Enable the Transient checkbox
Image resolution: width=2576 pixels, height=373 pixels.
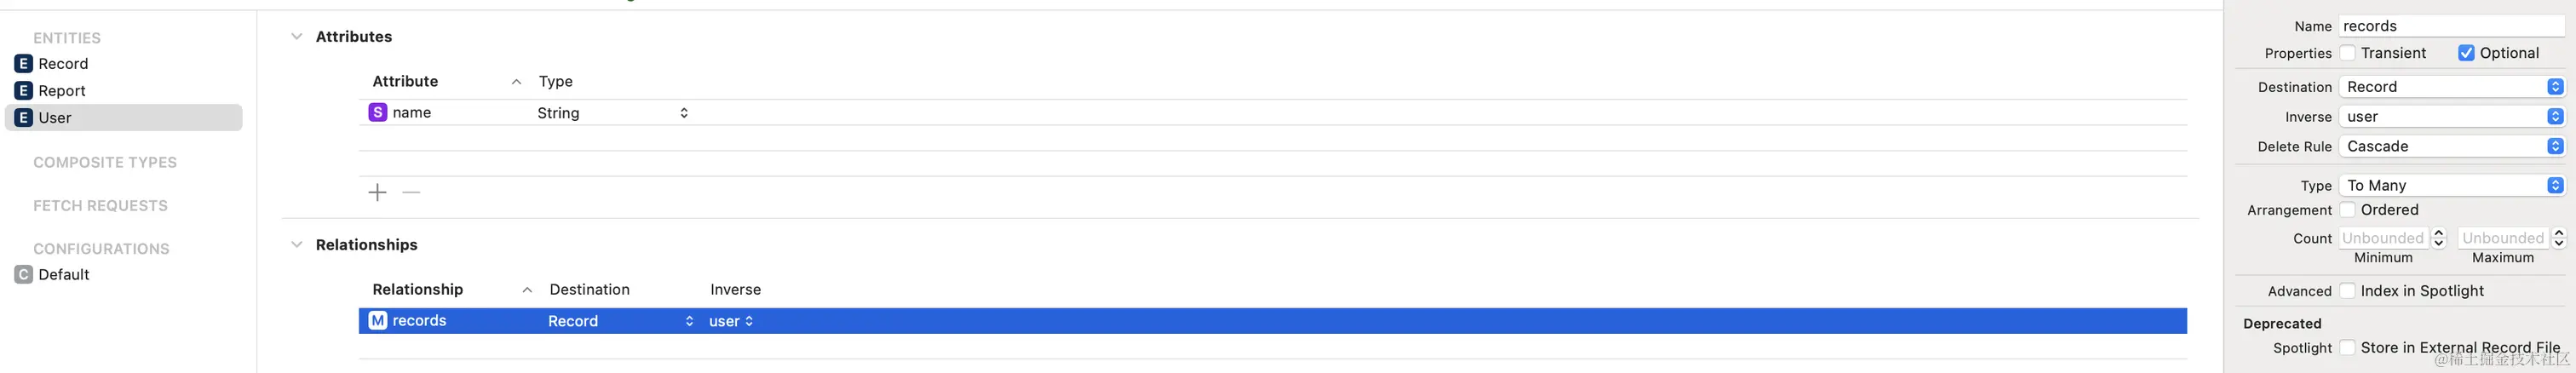(x=2347, y=53)
